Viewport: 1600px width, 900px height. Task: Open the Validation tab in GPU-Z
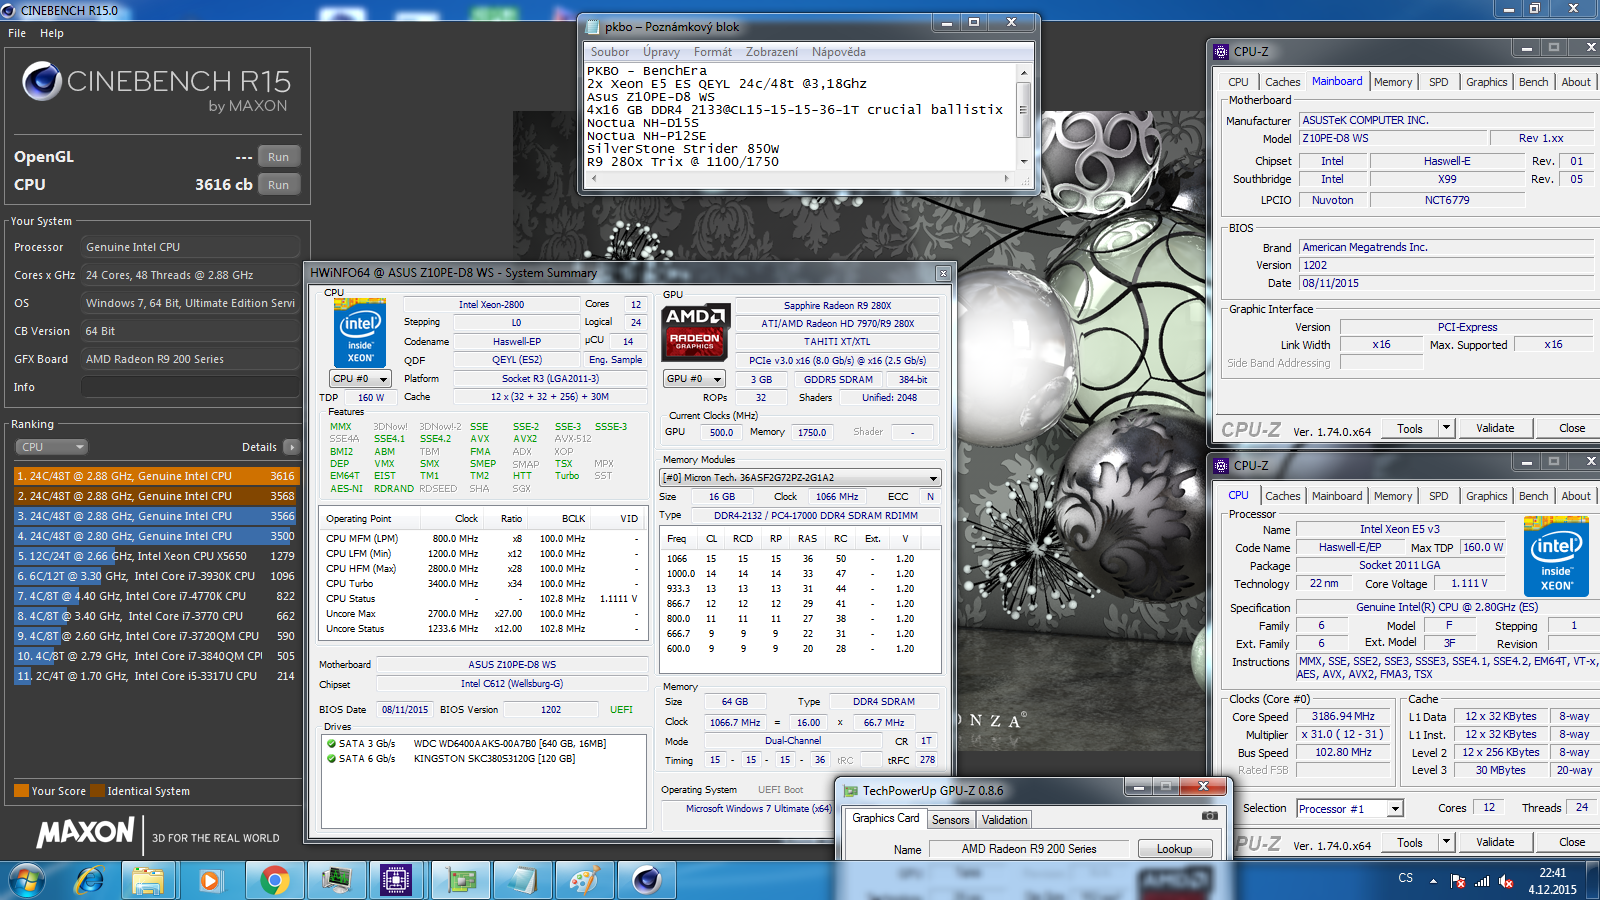[1004, 820]
